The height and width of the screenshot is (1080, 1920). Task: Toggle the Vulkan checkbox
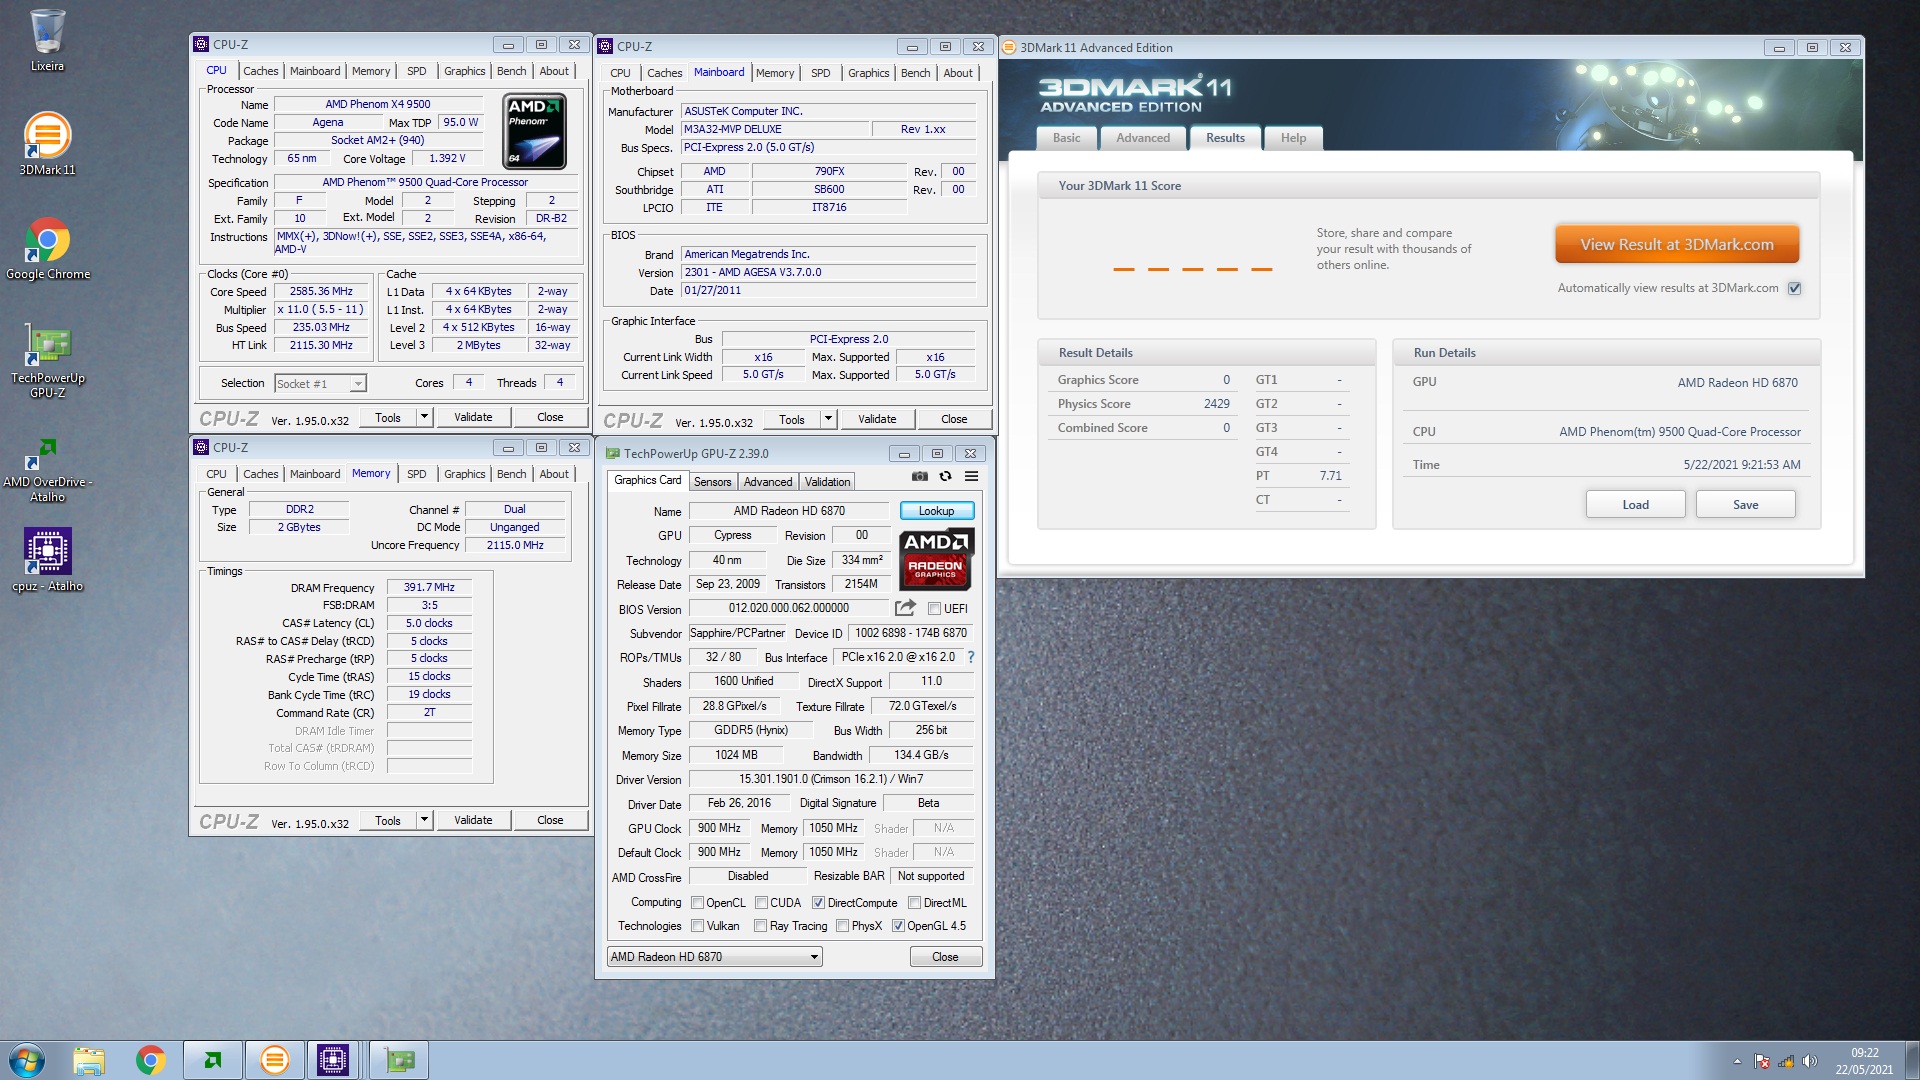(x=698, y=925)
